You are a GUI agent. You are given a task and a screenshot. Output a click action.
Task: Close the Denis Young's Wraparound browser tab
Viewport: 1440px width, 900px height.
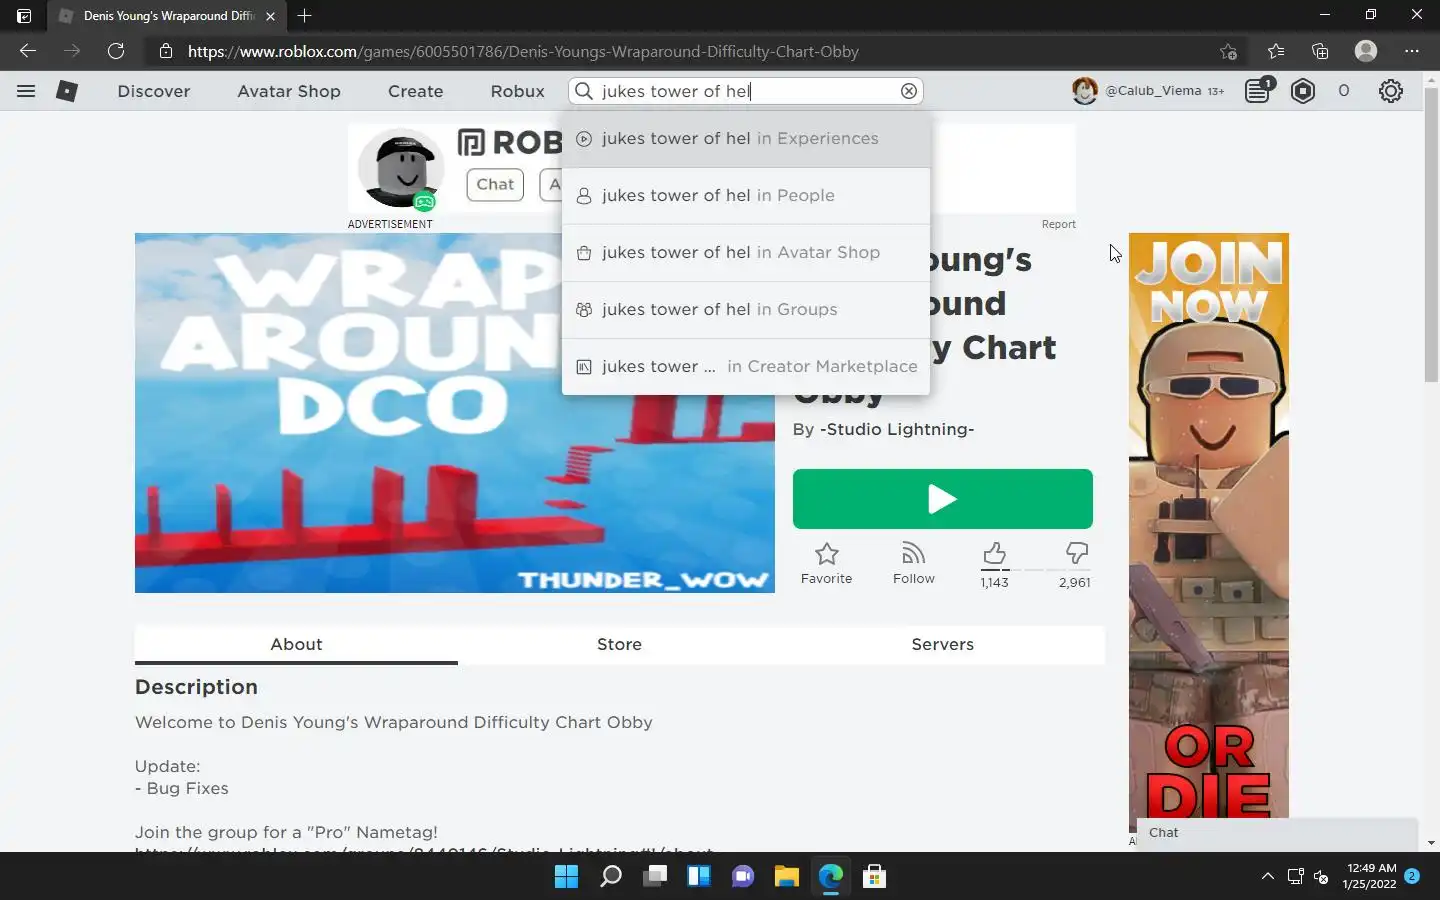tap(270, 15)
